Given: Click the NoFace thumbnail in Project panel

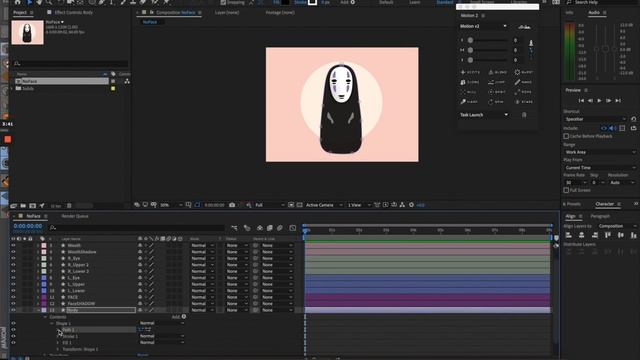Looking at the screenshot, I should coord(27,32).
